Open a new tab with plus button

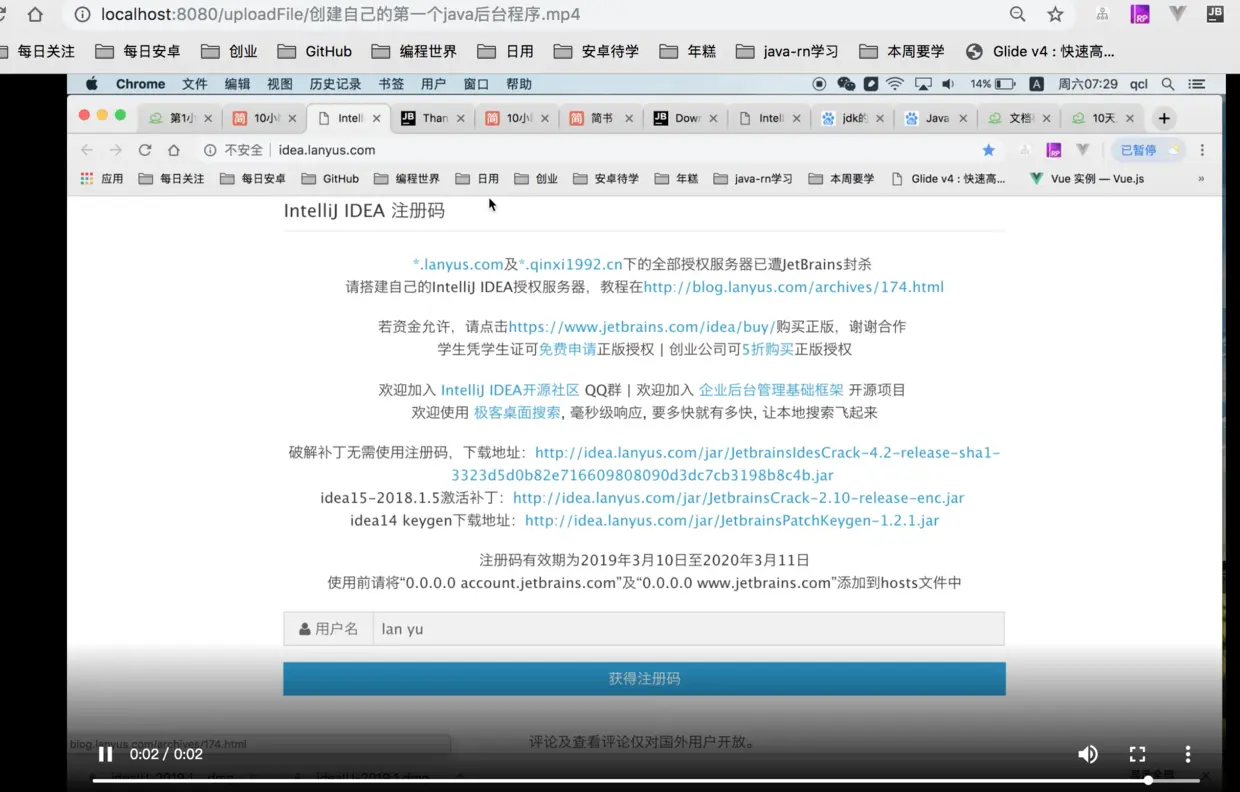[1164, 118]
